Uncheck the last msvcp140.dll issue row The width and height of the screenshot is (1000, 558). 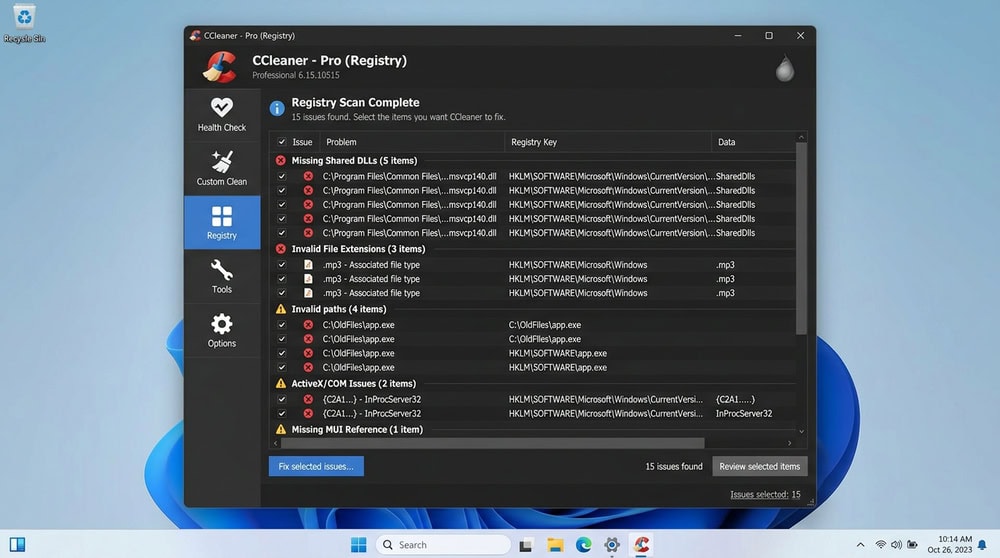281,233
